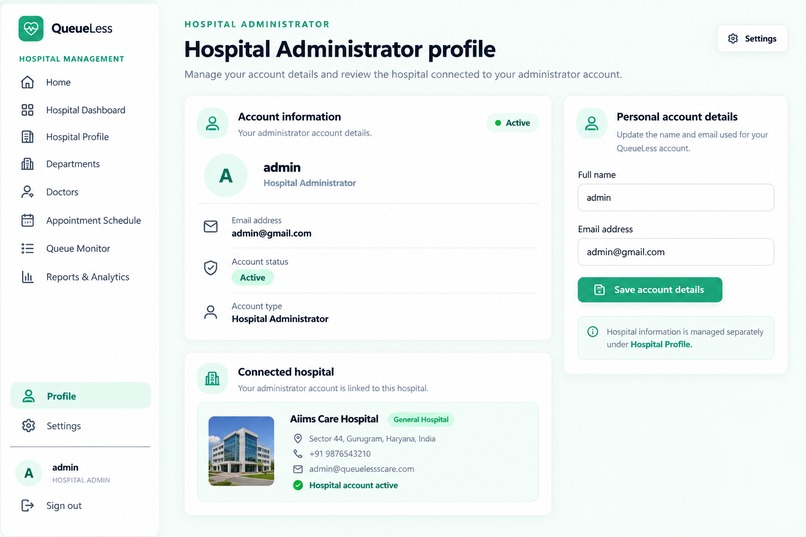Click the Account information person icon

212,123
